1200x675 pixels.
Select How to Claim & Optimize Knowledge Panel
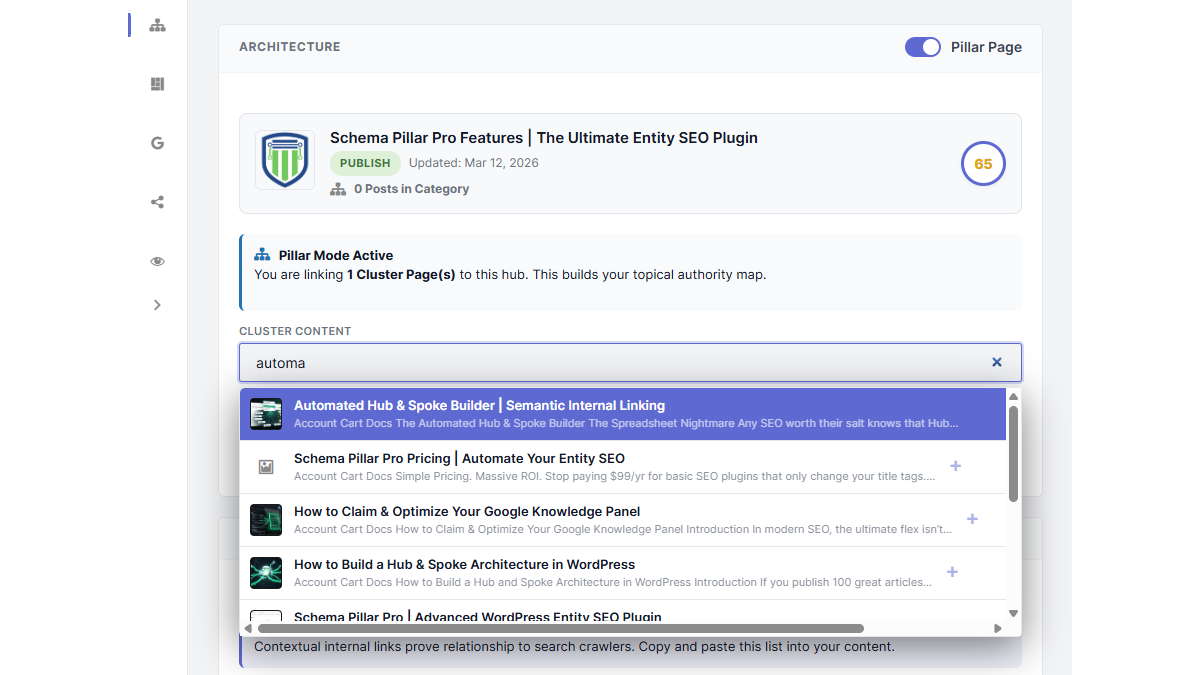(x=467, y=512)
